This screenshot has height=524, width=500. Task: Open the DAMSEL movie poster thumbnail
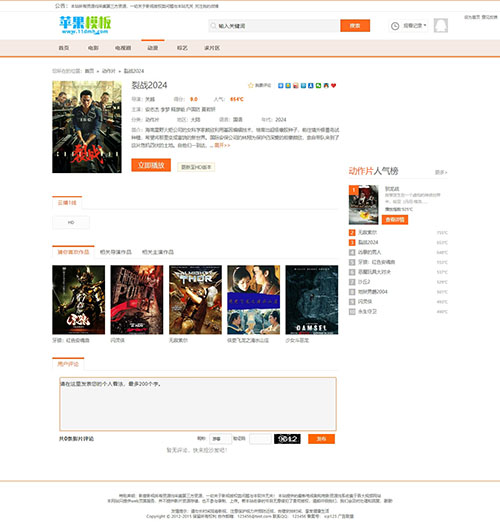click(311, 300)
